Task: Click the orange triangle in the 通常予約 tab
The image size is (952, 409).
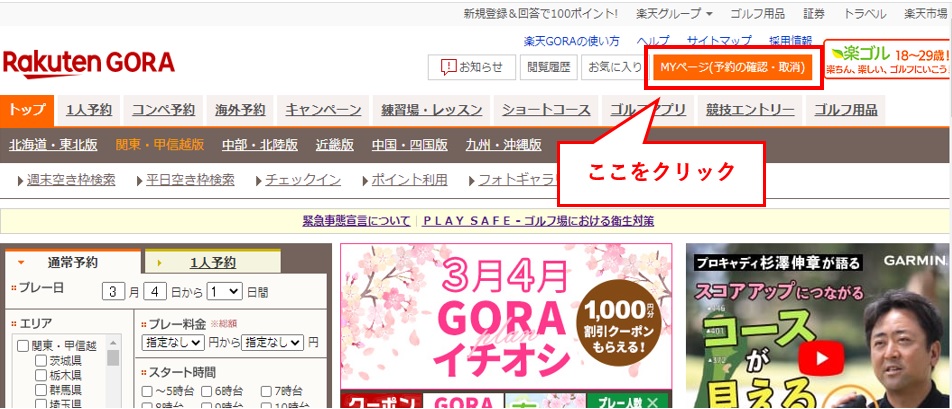Action: 22,263
